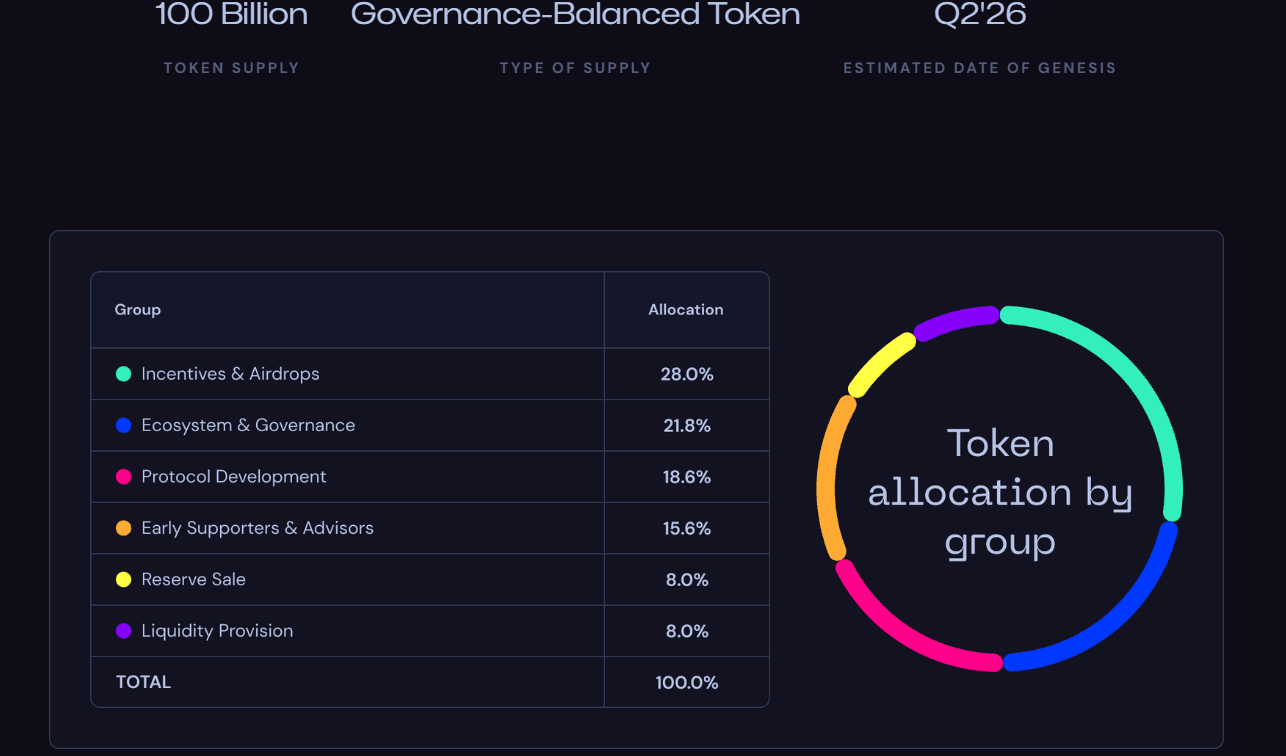Click the 100 Billion heading
This screenshot has height=756, width=1286.
[232, 14]
